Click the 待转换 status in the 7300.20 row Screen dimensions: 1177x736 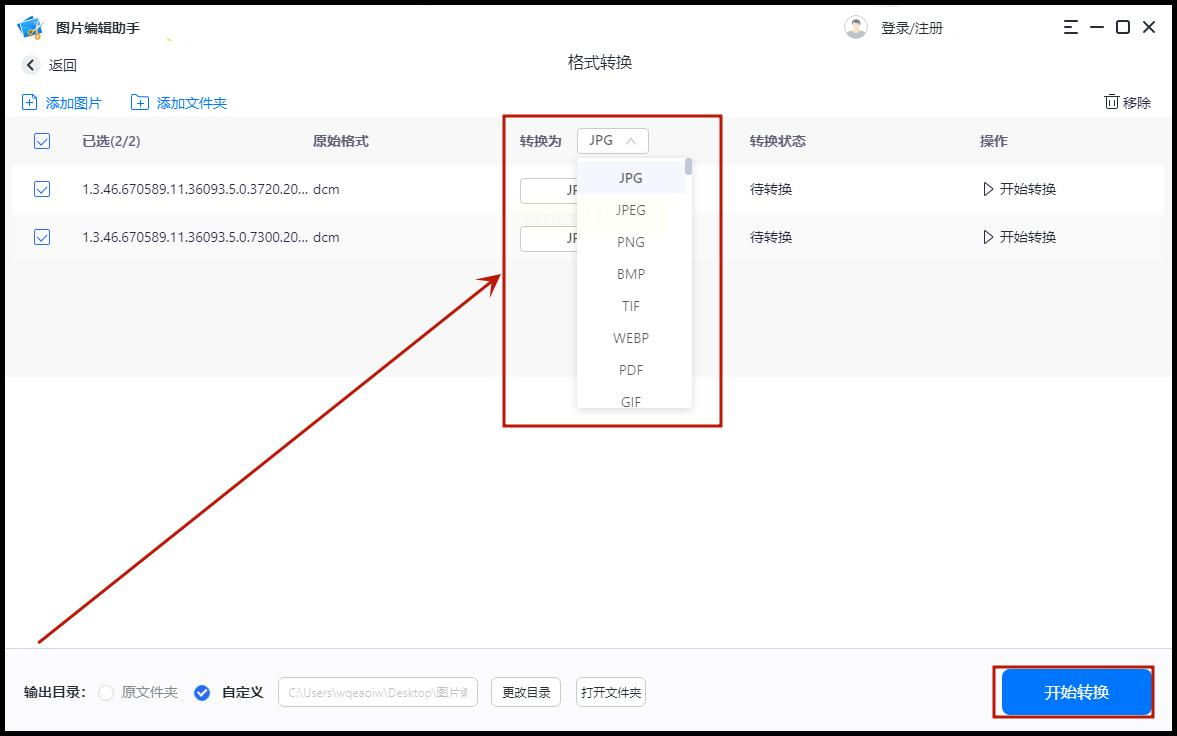[771, 237]
